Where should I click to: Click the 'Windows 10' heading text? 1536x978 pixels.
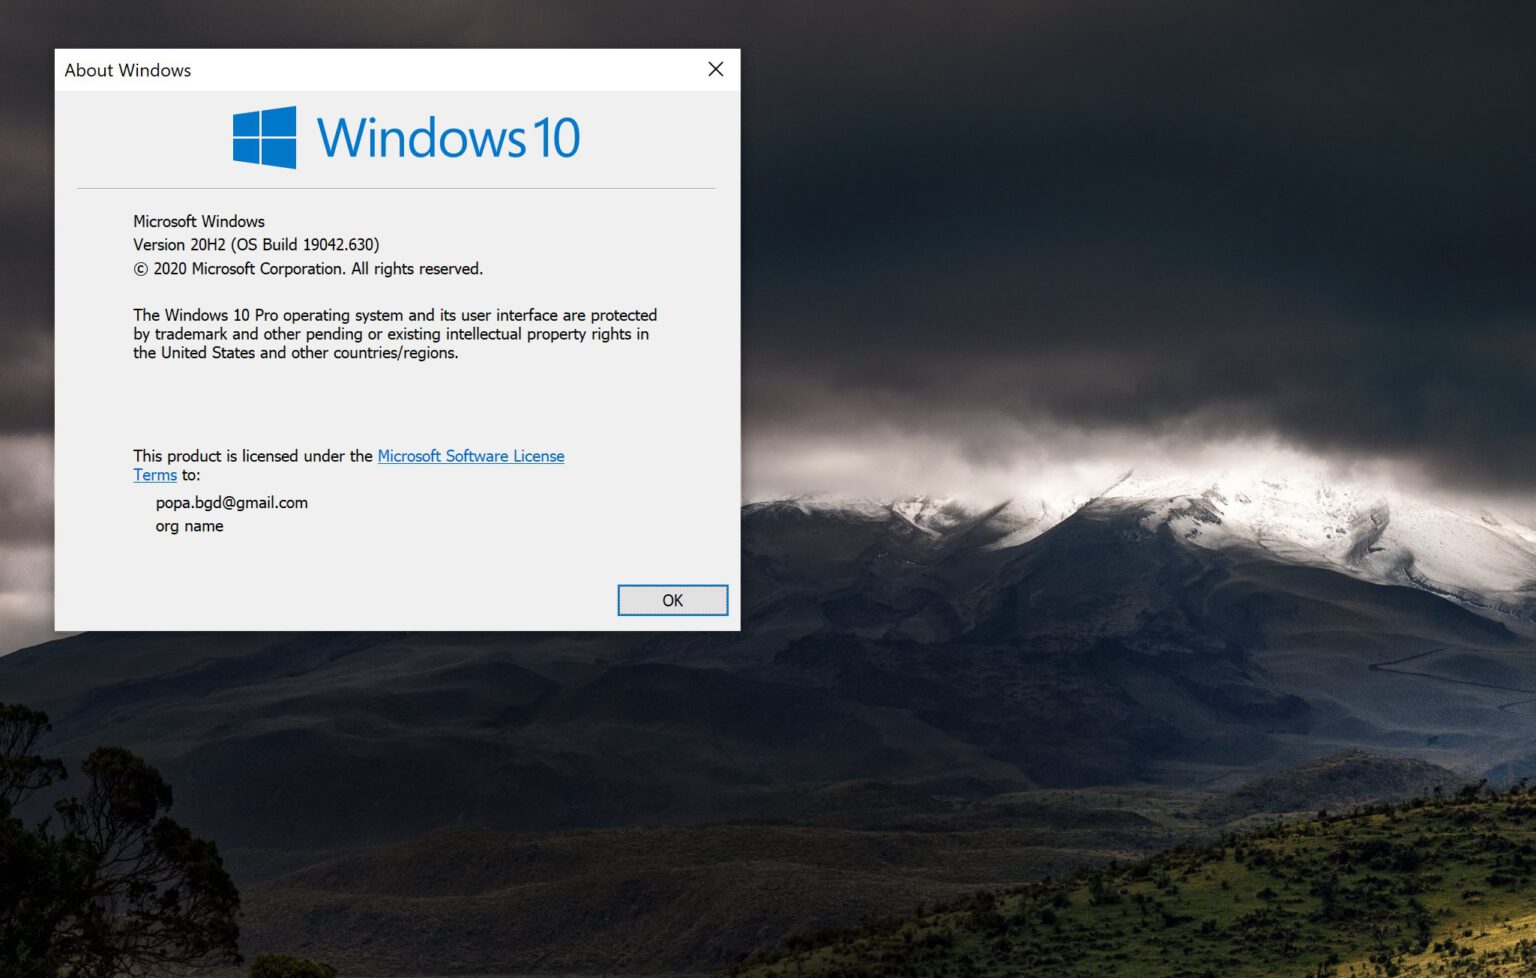(x=448, y=138)
